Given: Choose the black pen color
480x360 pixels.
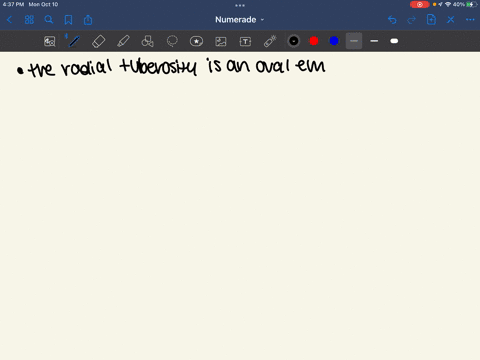Looking at the screenshot, I should 294,41.
